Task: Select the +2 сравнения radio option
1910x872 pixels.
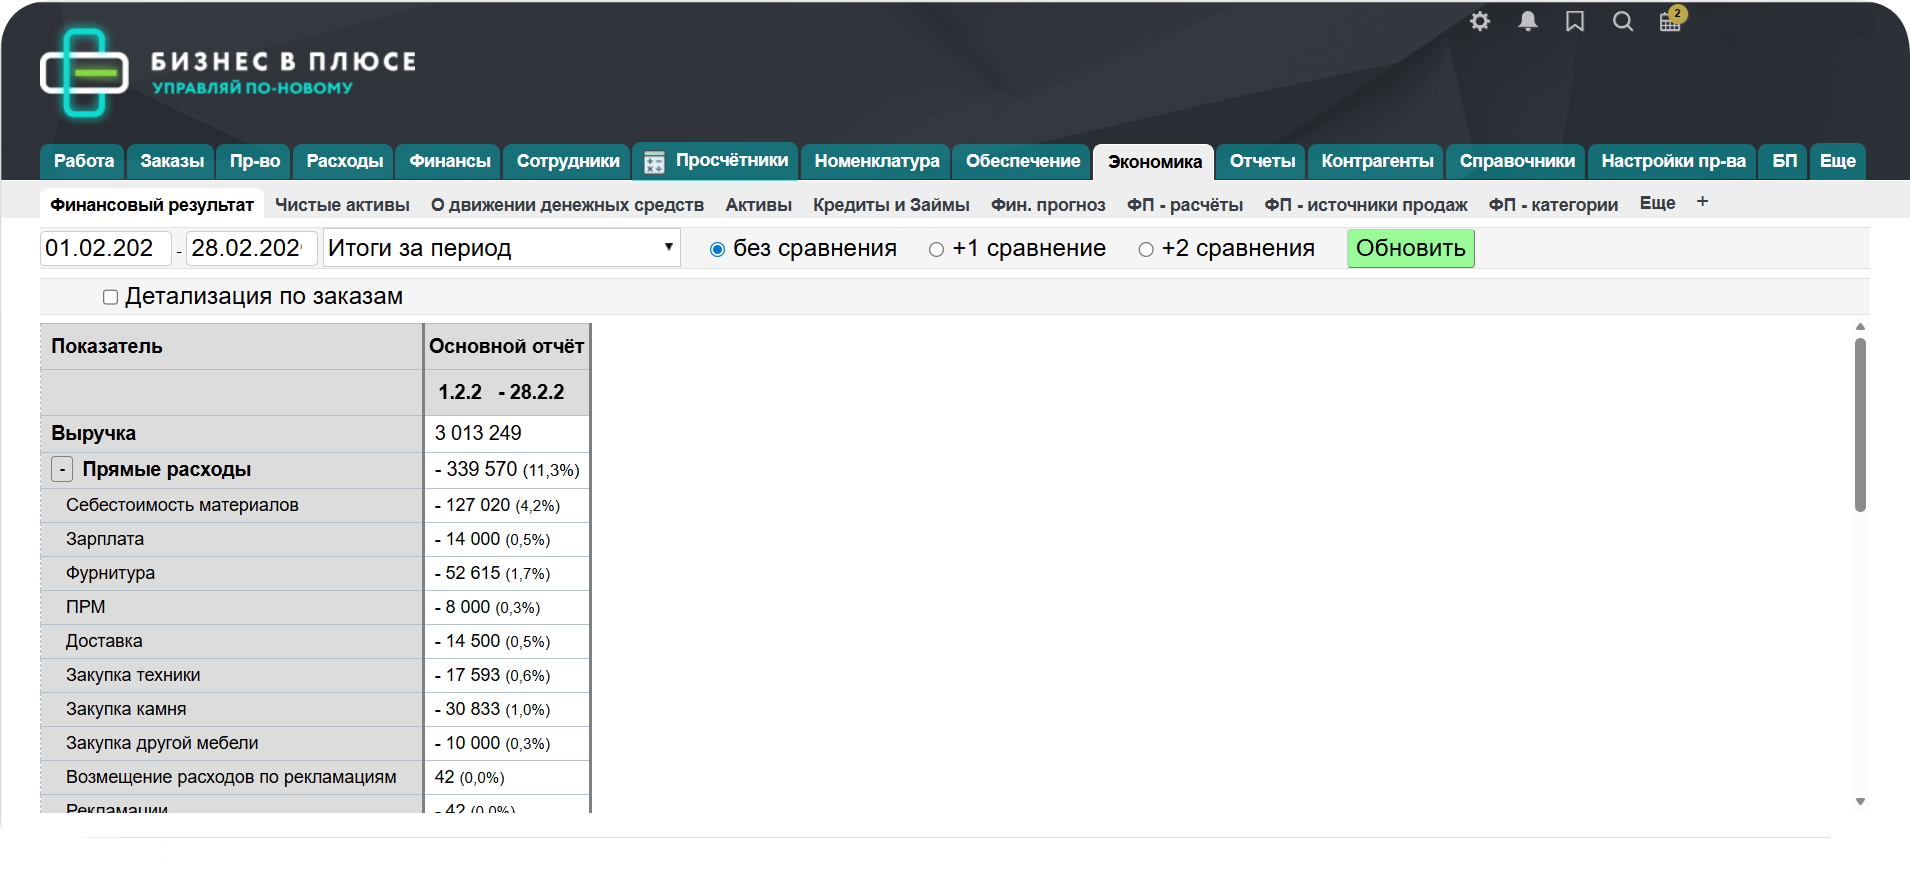Action: coord(1146,250)
